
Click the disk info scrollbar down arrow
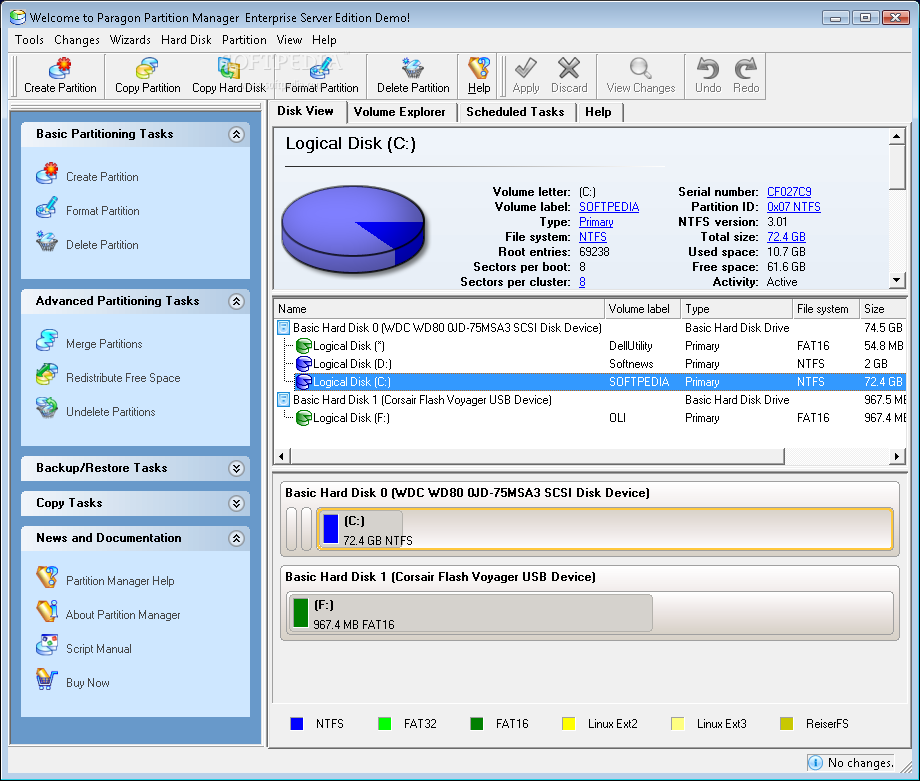(896, 280)
